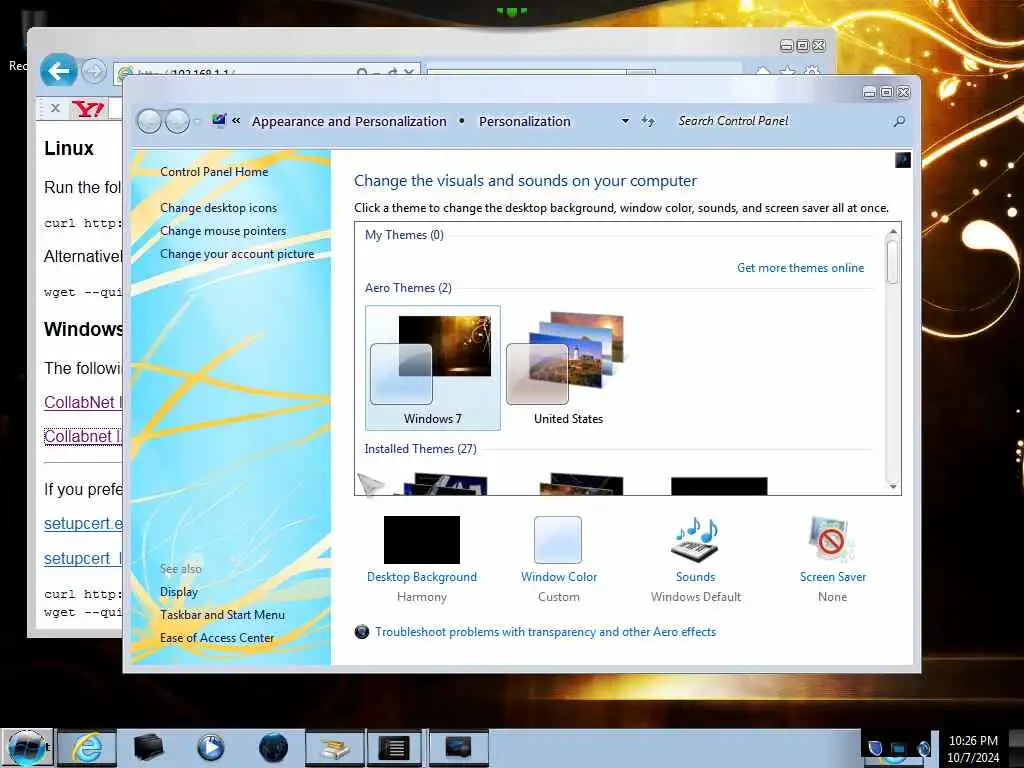Click the shield tray icon
1024x768 pixels.
(875, 748)
